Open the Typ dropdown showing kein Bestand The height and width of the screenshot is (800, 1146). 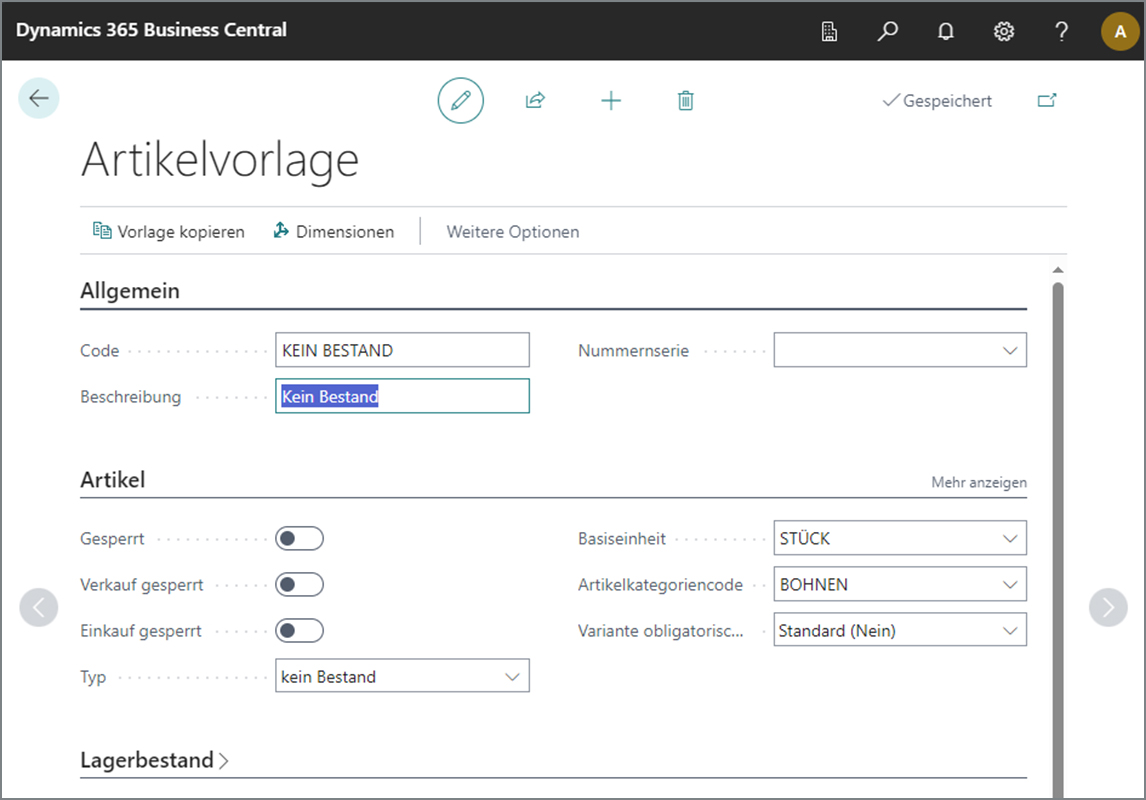click(x=402, y=676)
